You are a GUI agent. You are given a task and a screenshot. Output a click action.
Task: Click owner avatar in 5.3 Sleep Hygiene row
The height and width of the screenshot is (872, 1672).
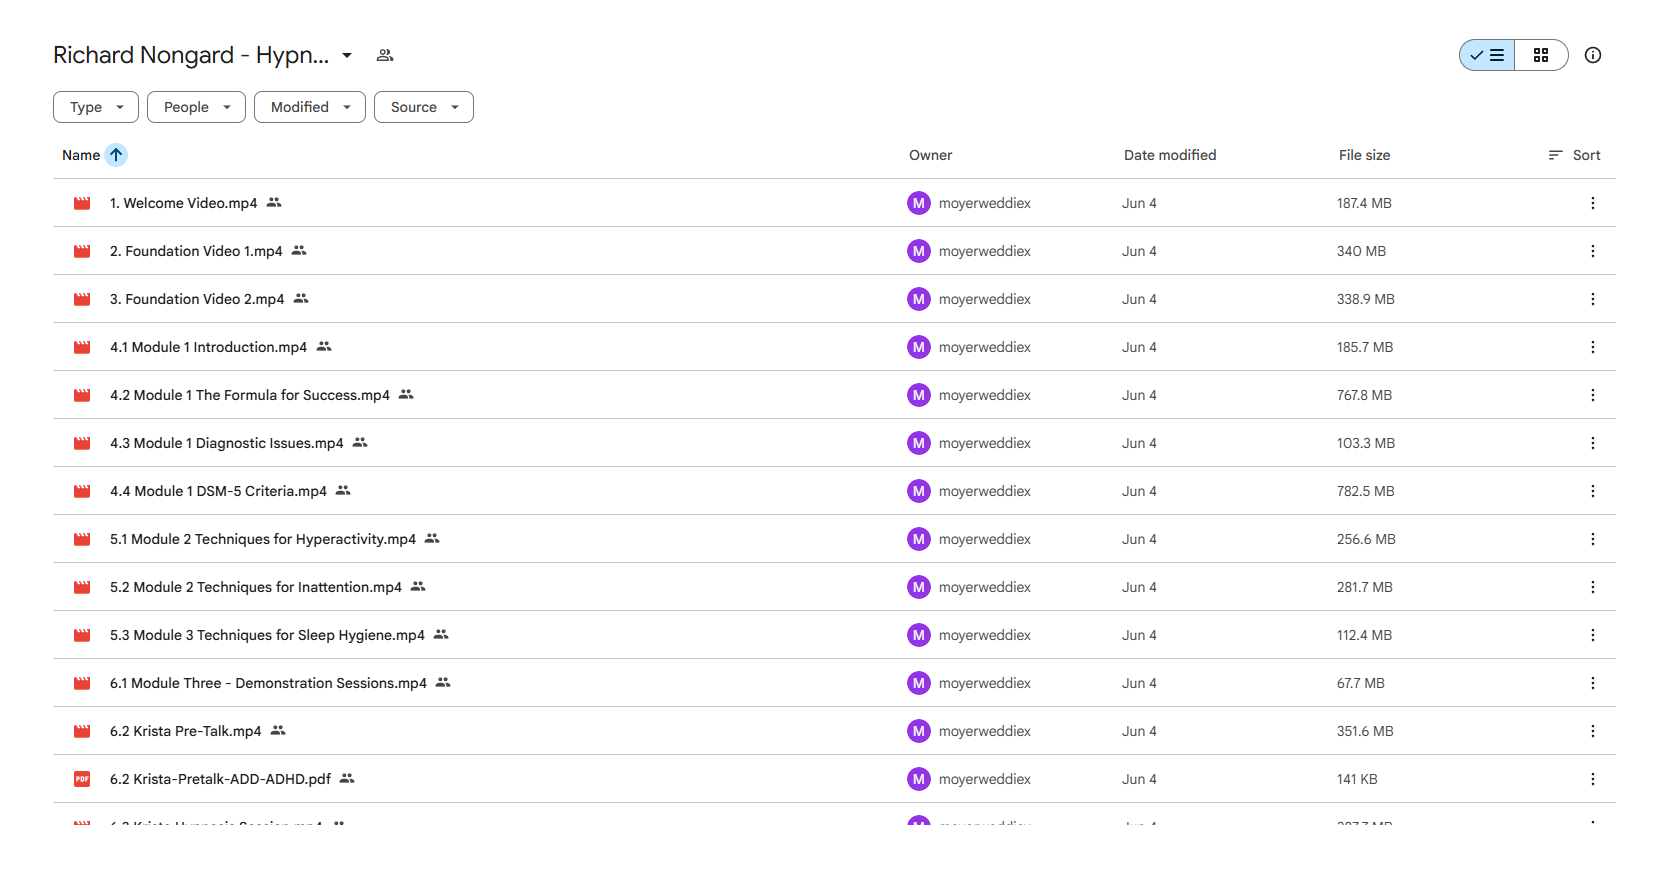(x=919, y=635)
